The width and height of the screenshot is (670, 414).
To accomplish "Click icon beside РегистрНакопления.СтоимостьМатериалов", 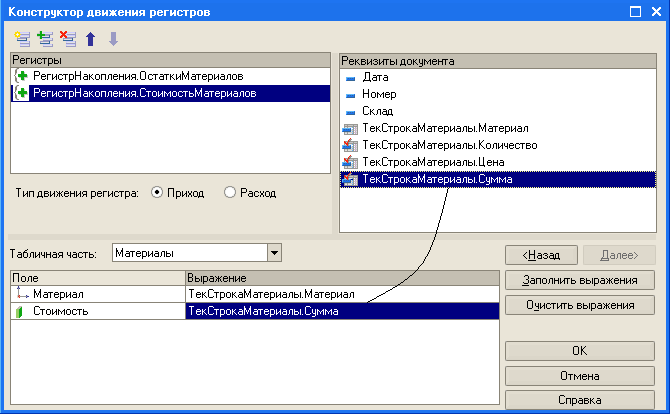I will coord(21,93).
